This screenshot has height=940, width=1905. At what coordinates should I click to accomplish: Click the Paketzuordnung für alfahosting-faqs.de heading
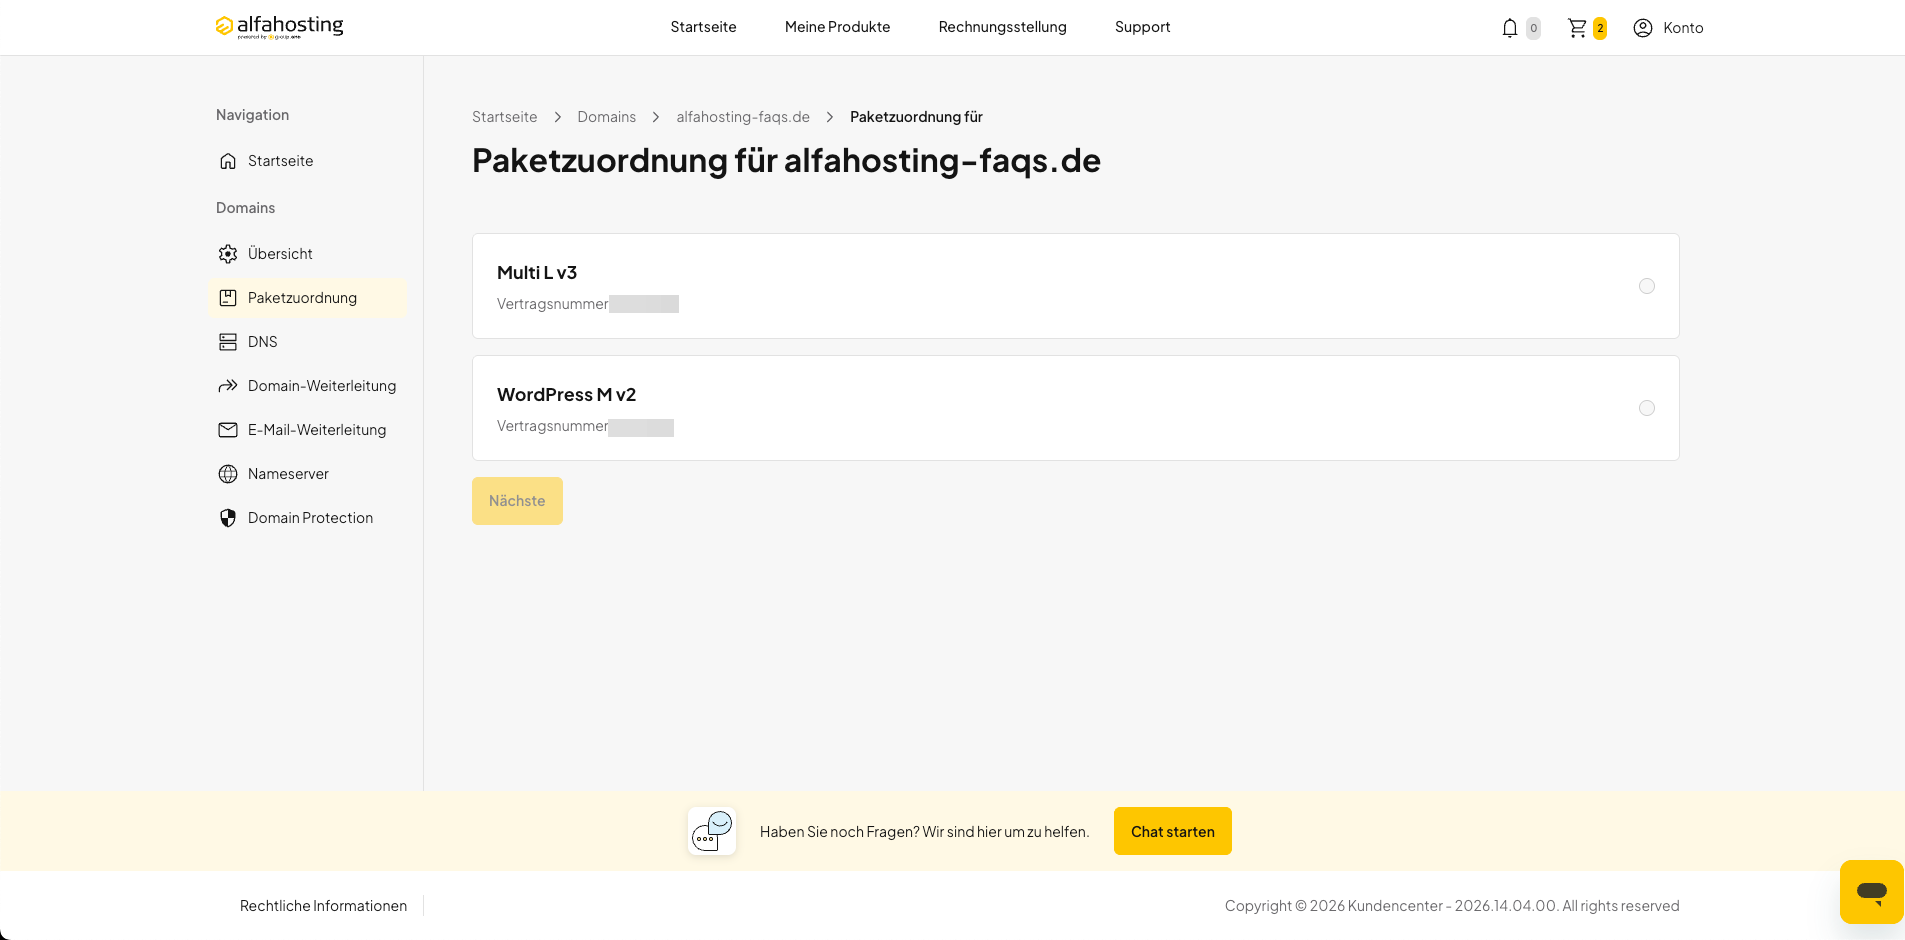tap(786, 161)
